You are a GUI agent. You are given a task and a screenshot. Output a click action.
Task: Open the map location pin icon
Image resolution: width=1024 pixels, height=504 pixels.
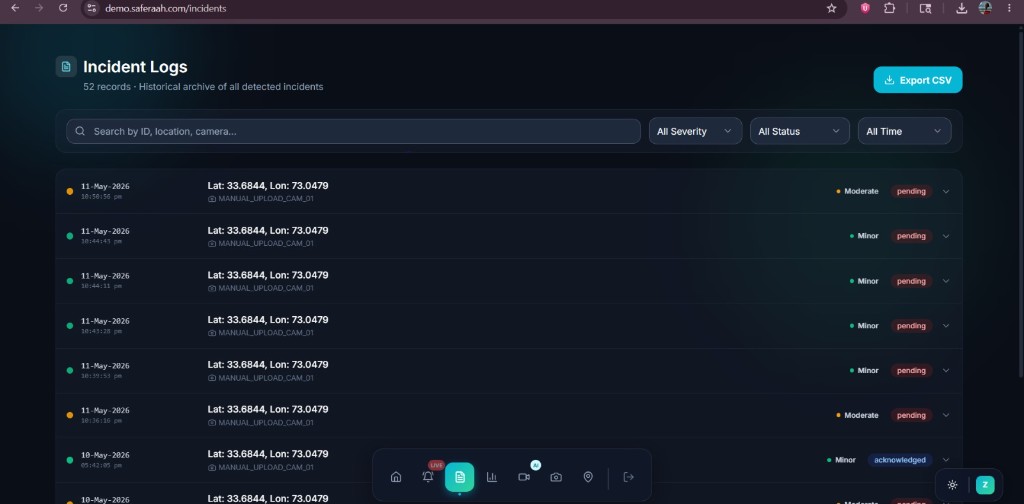(588, 477)
